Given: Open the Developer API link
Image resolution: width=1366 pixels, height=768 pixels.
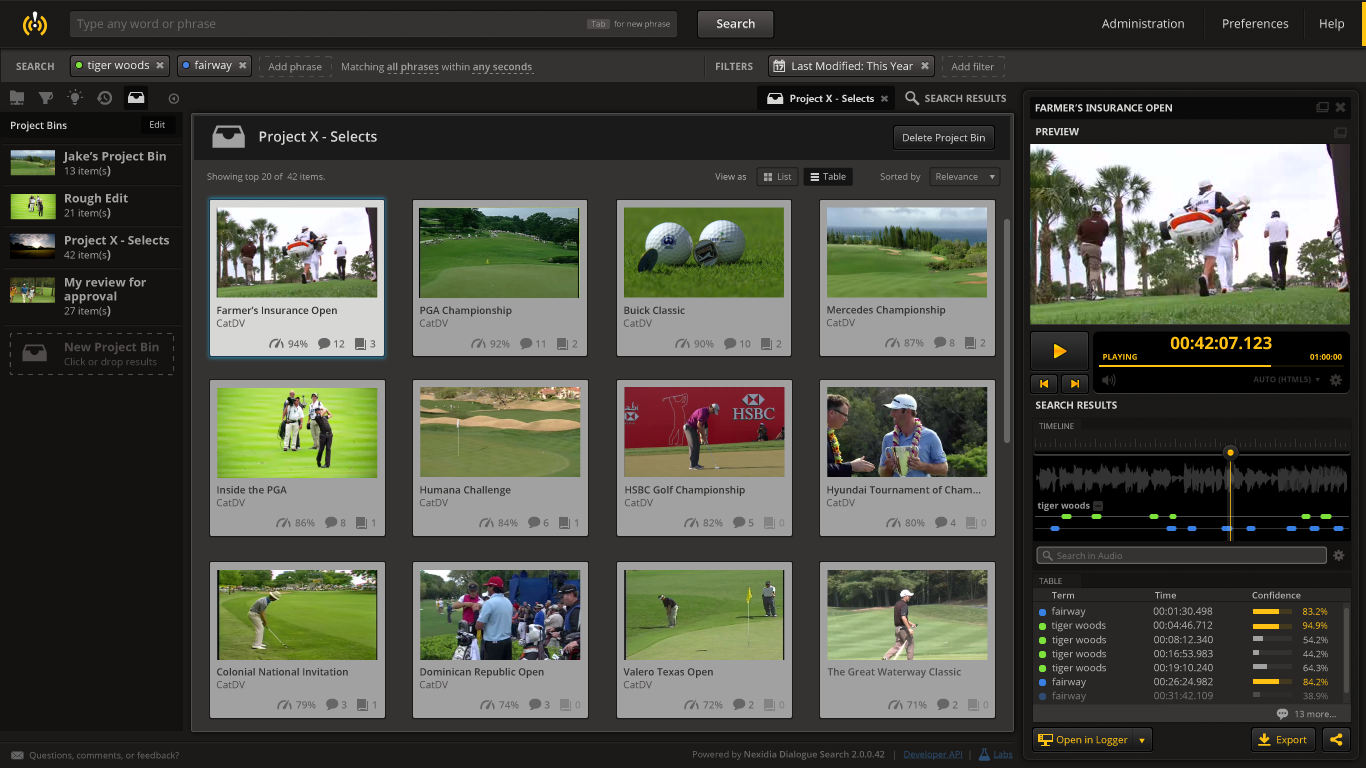Looking at the screenshot, I should tap(932, 755).
